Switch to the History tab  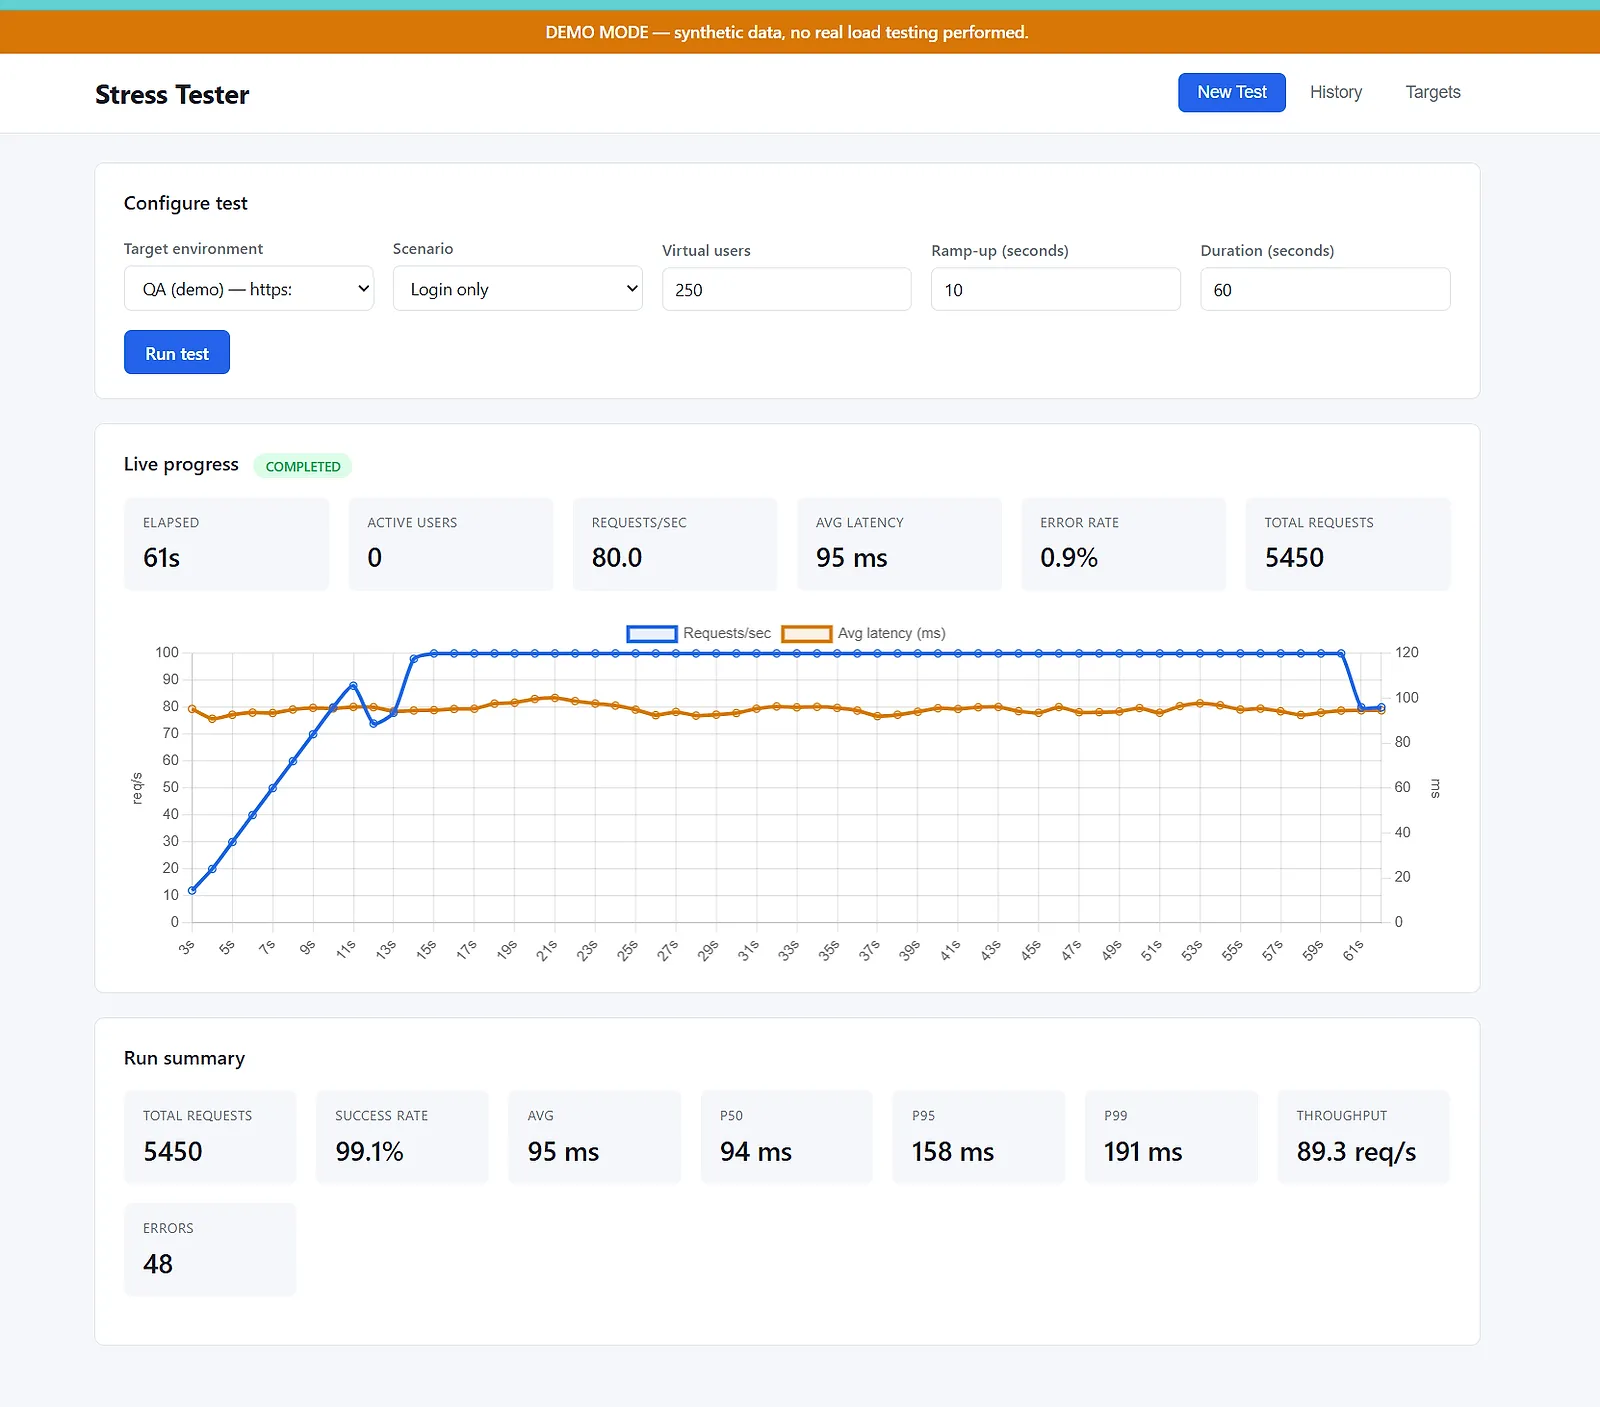[1336, 92]
